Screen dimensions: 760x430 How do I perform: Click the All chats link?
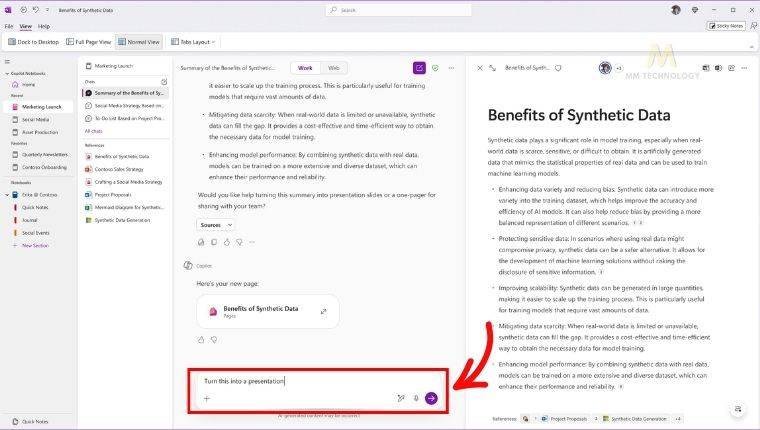pos(94,131)
